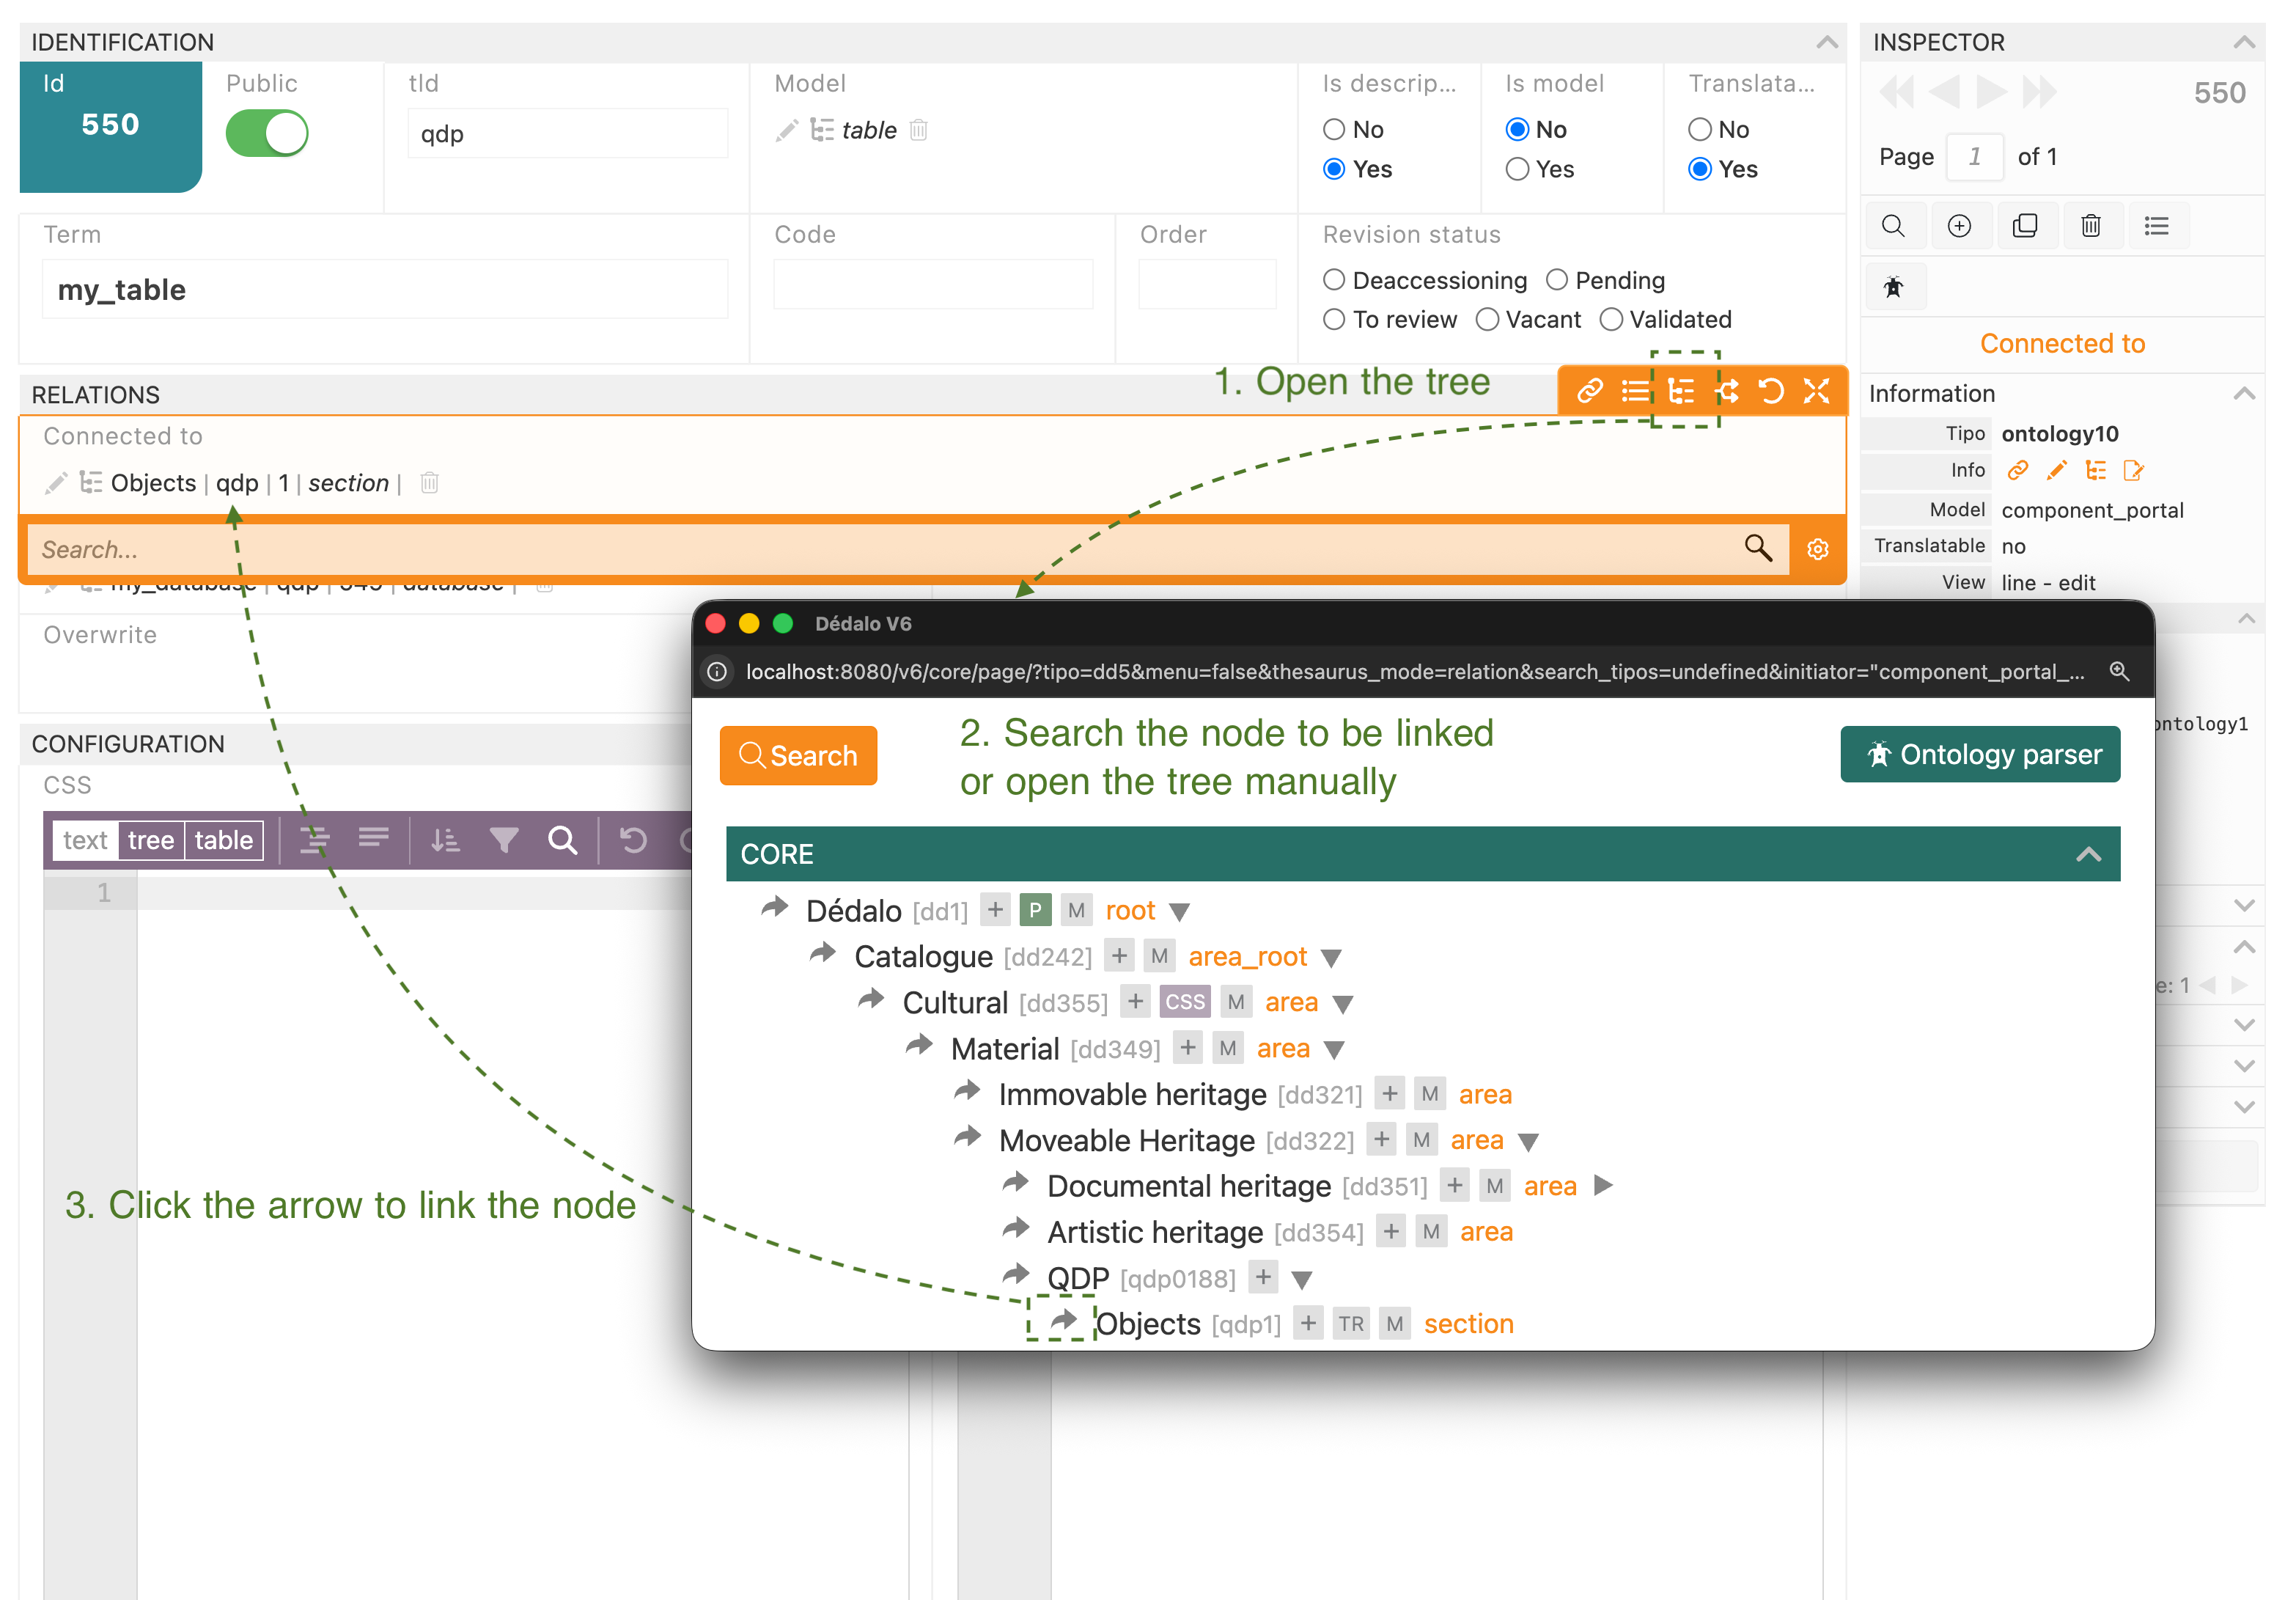Viewport: 2296px width, 1600px height.
Task: Click the trash icon beside Objects relation row
Action: click(x=430, y=483)
